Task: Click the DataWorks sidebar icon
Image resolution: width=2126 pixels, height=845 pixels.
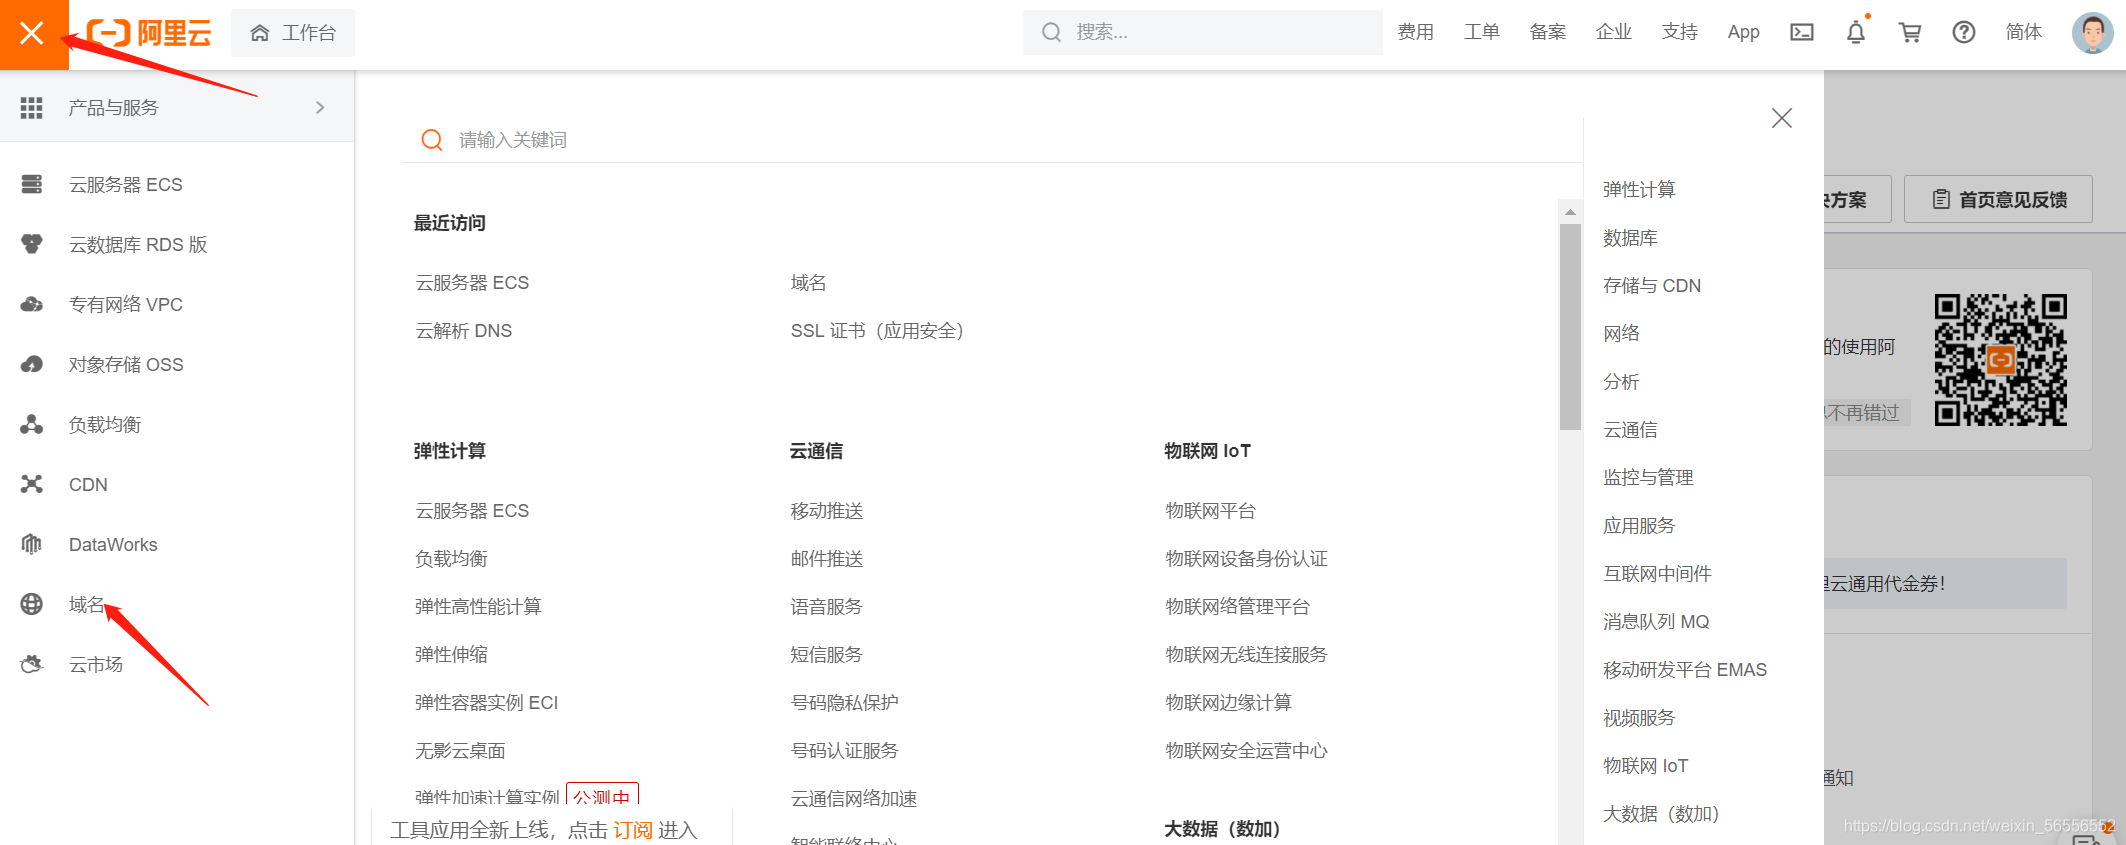Action: pyautogui.click(x=32, y=544)
